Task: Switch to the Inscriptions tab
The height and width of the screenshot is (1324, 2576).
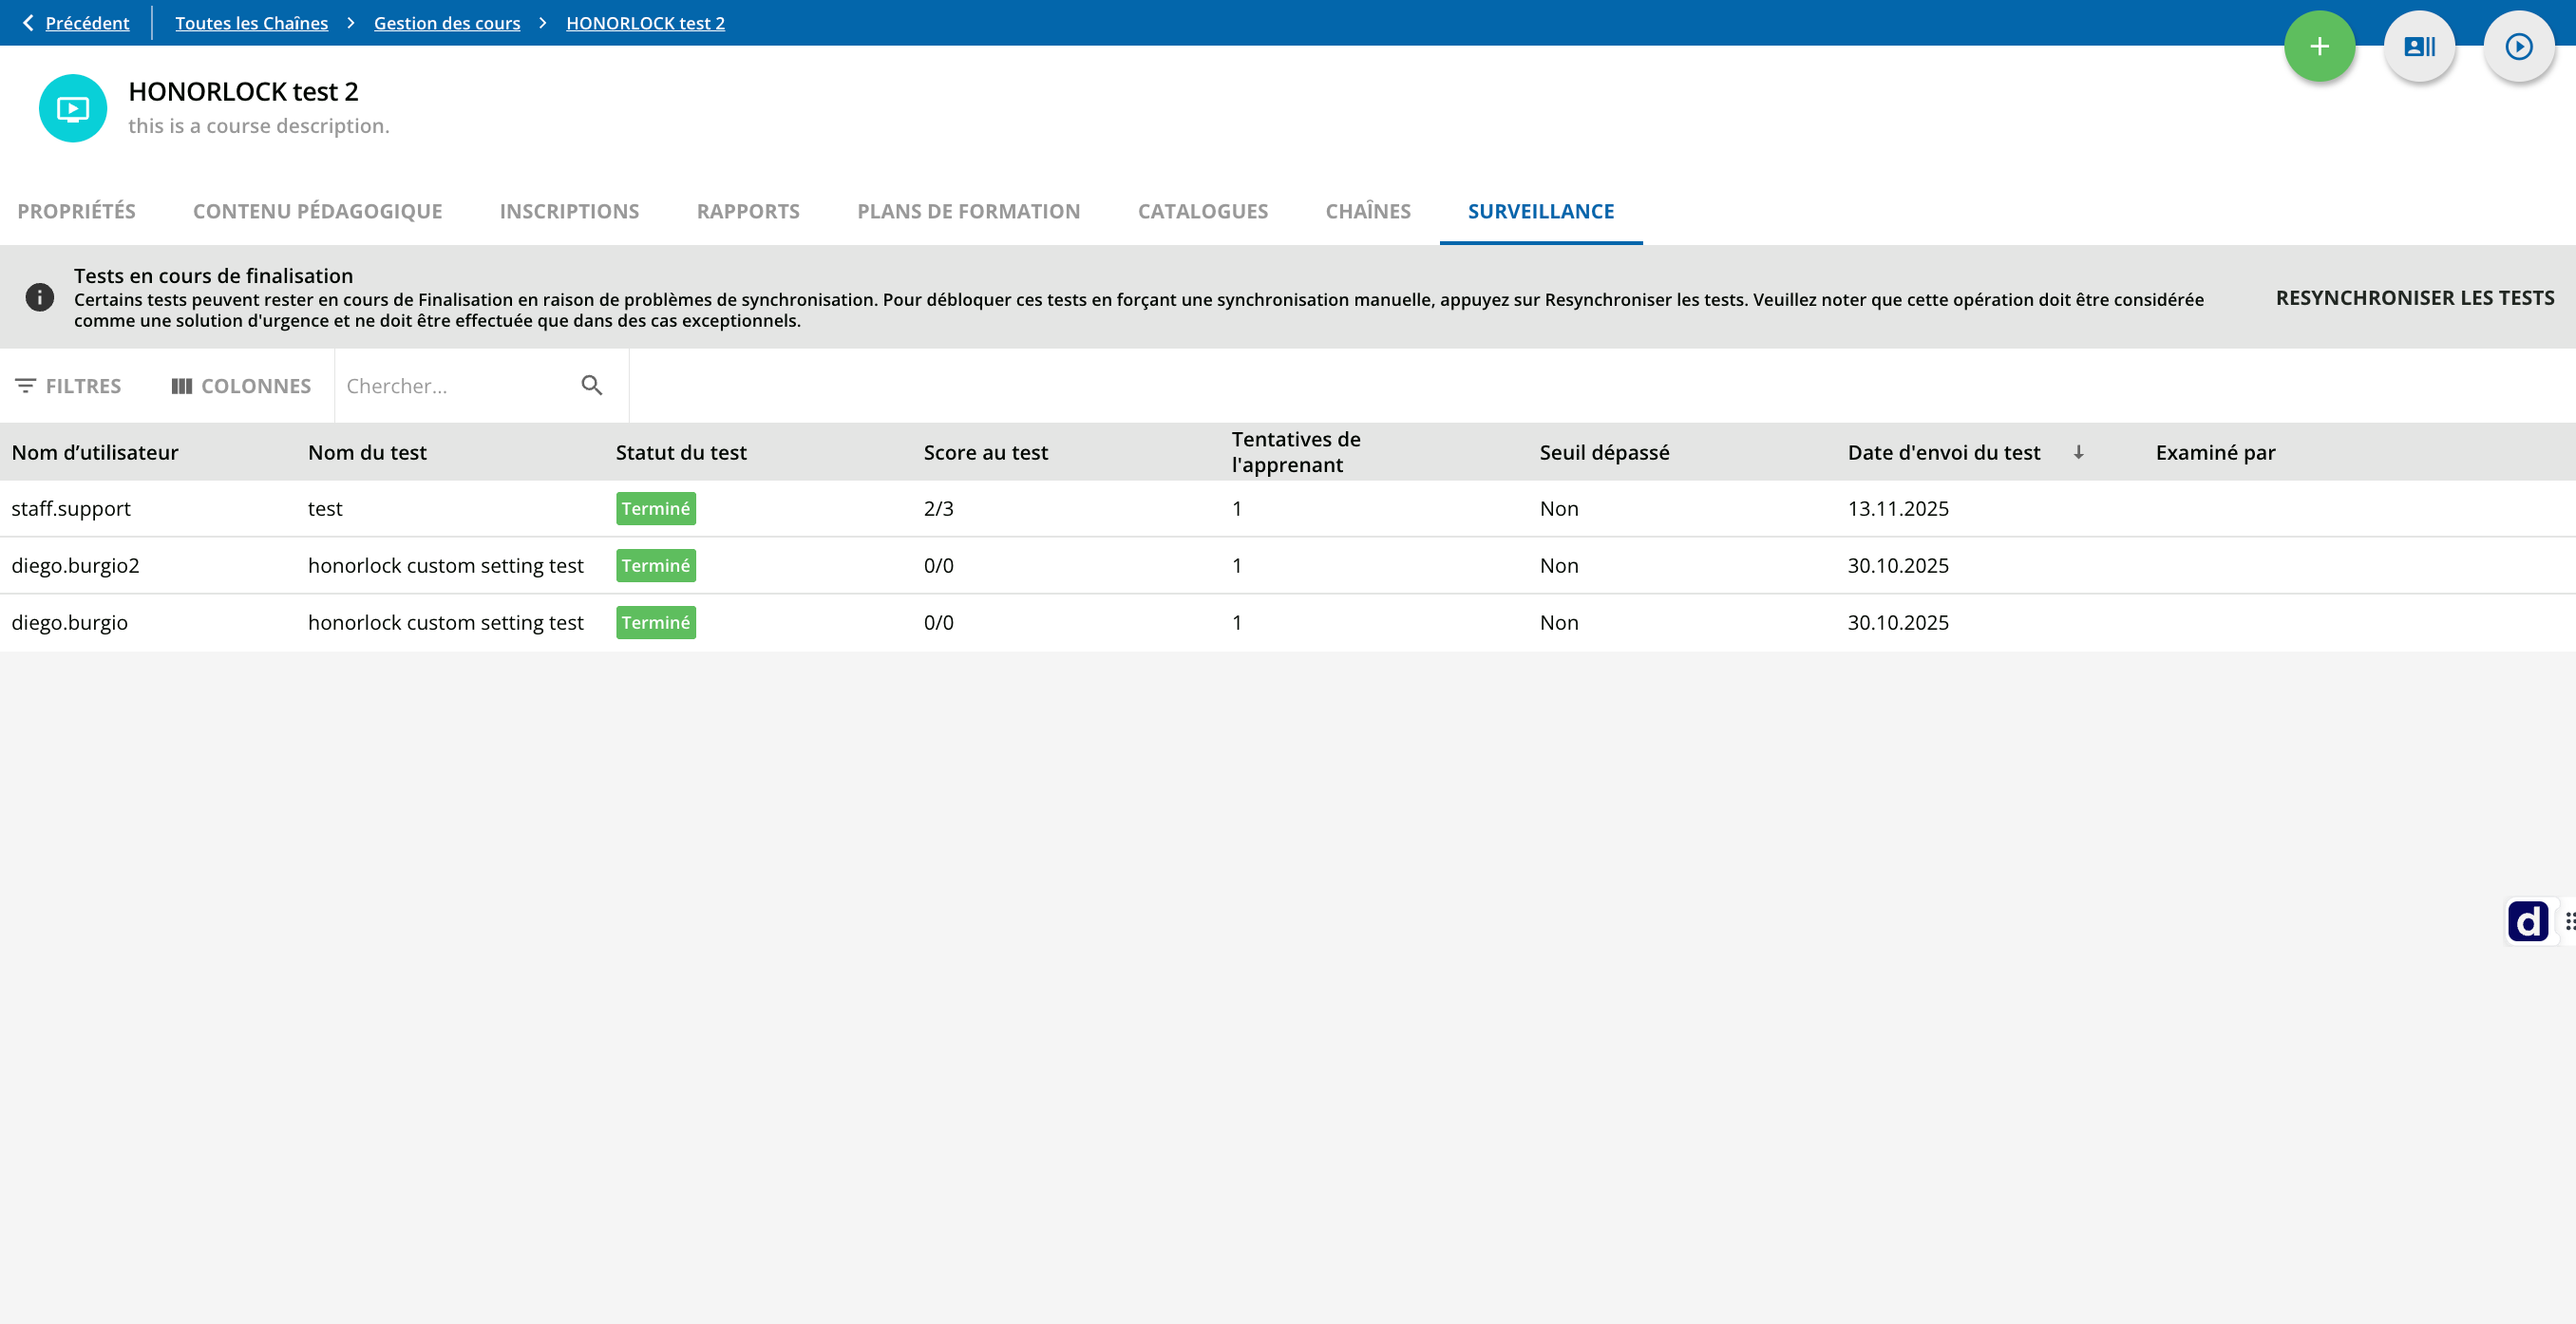Action: (x=569, y=211)
